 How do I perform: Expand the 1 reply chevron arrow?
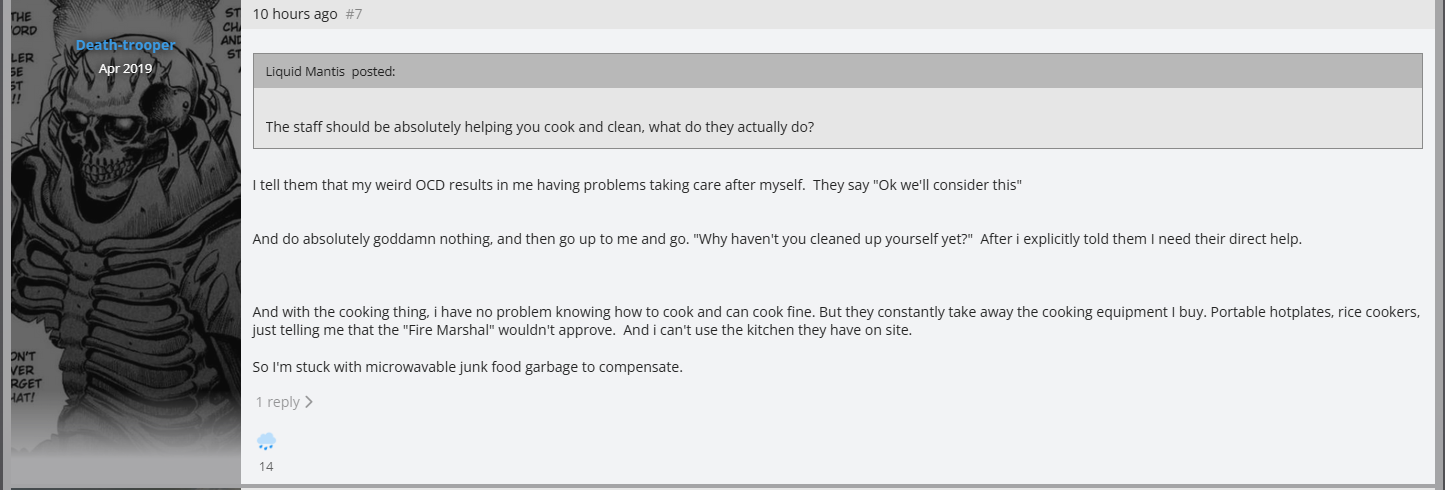(x=309, y=402)
